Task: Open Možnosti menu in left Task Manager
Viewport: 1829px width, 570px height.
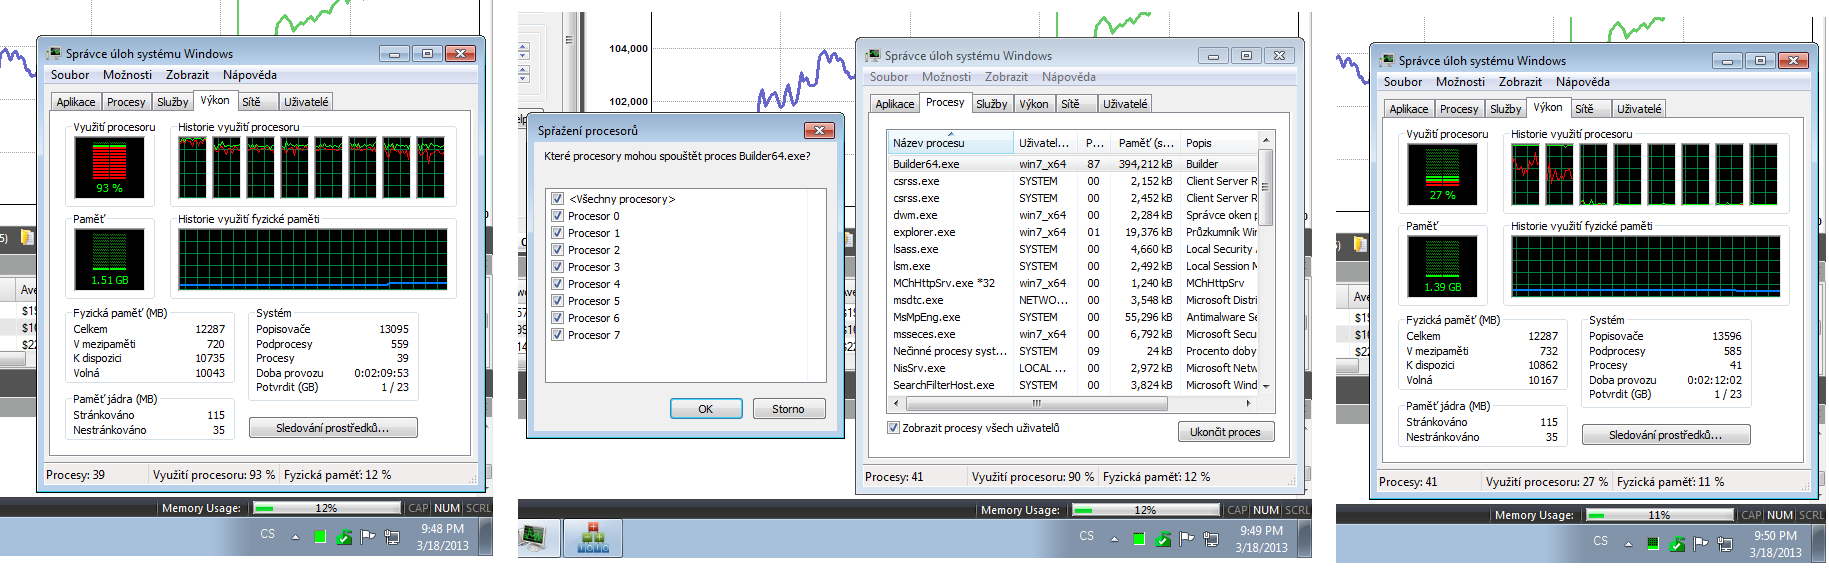Action: [x=127, y=75]
